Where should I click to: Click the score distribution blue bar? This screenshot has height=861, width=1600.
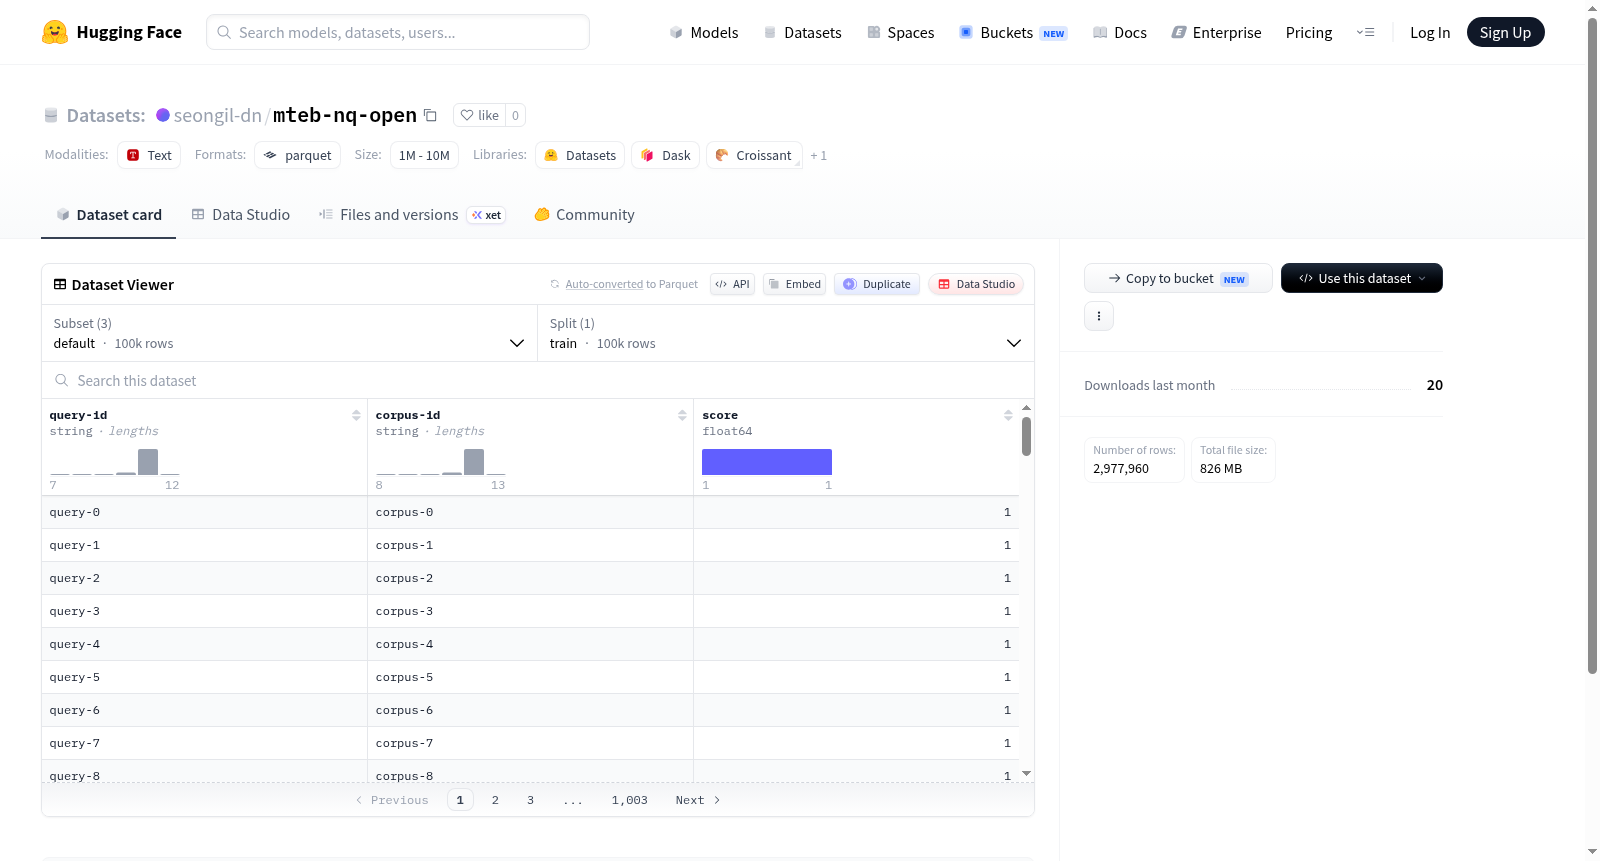click(x=767, y=462)
